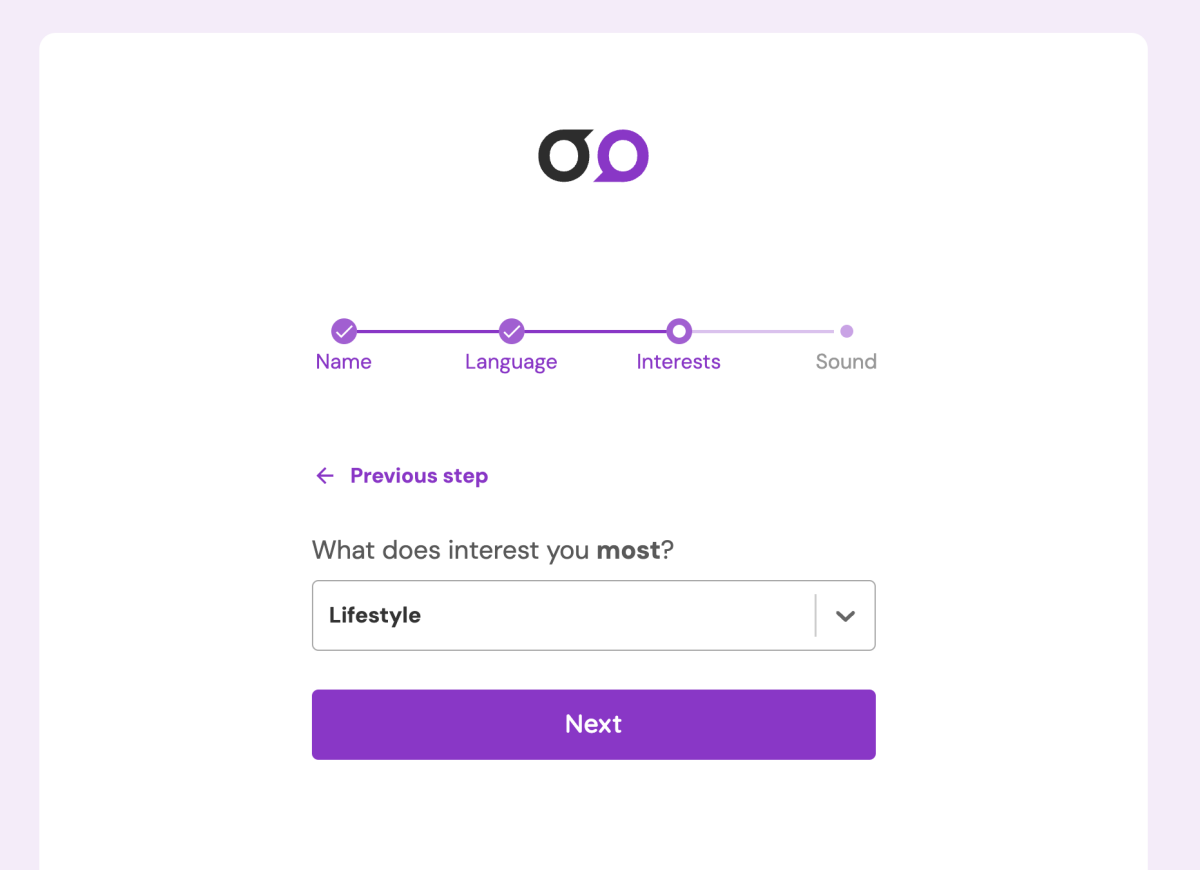This screenshot has height=870, width=1200.
Task: Click the "What does interest you" question text
Action: pos(452,550)
